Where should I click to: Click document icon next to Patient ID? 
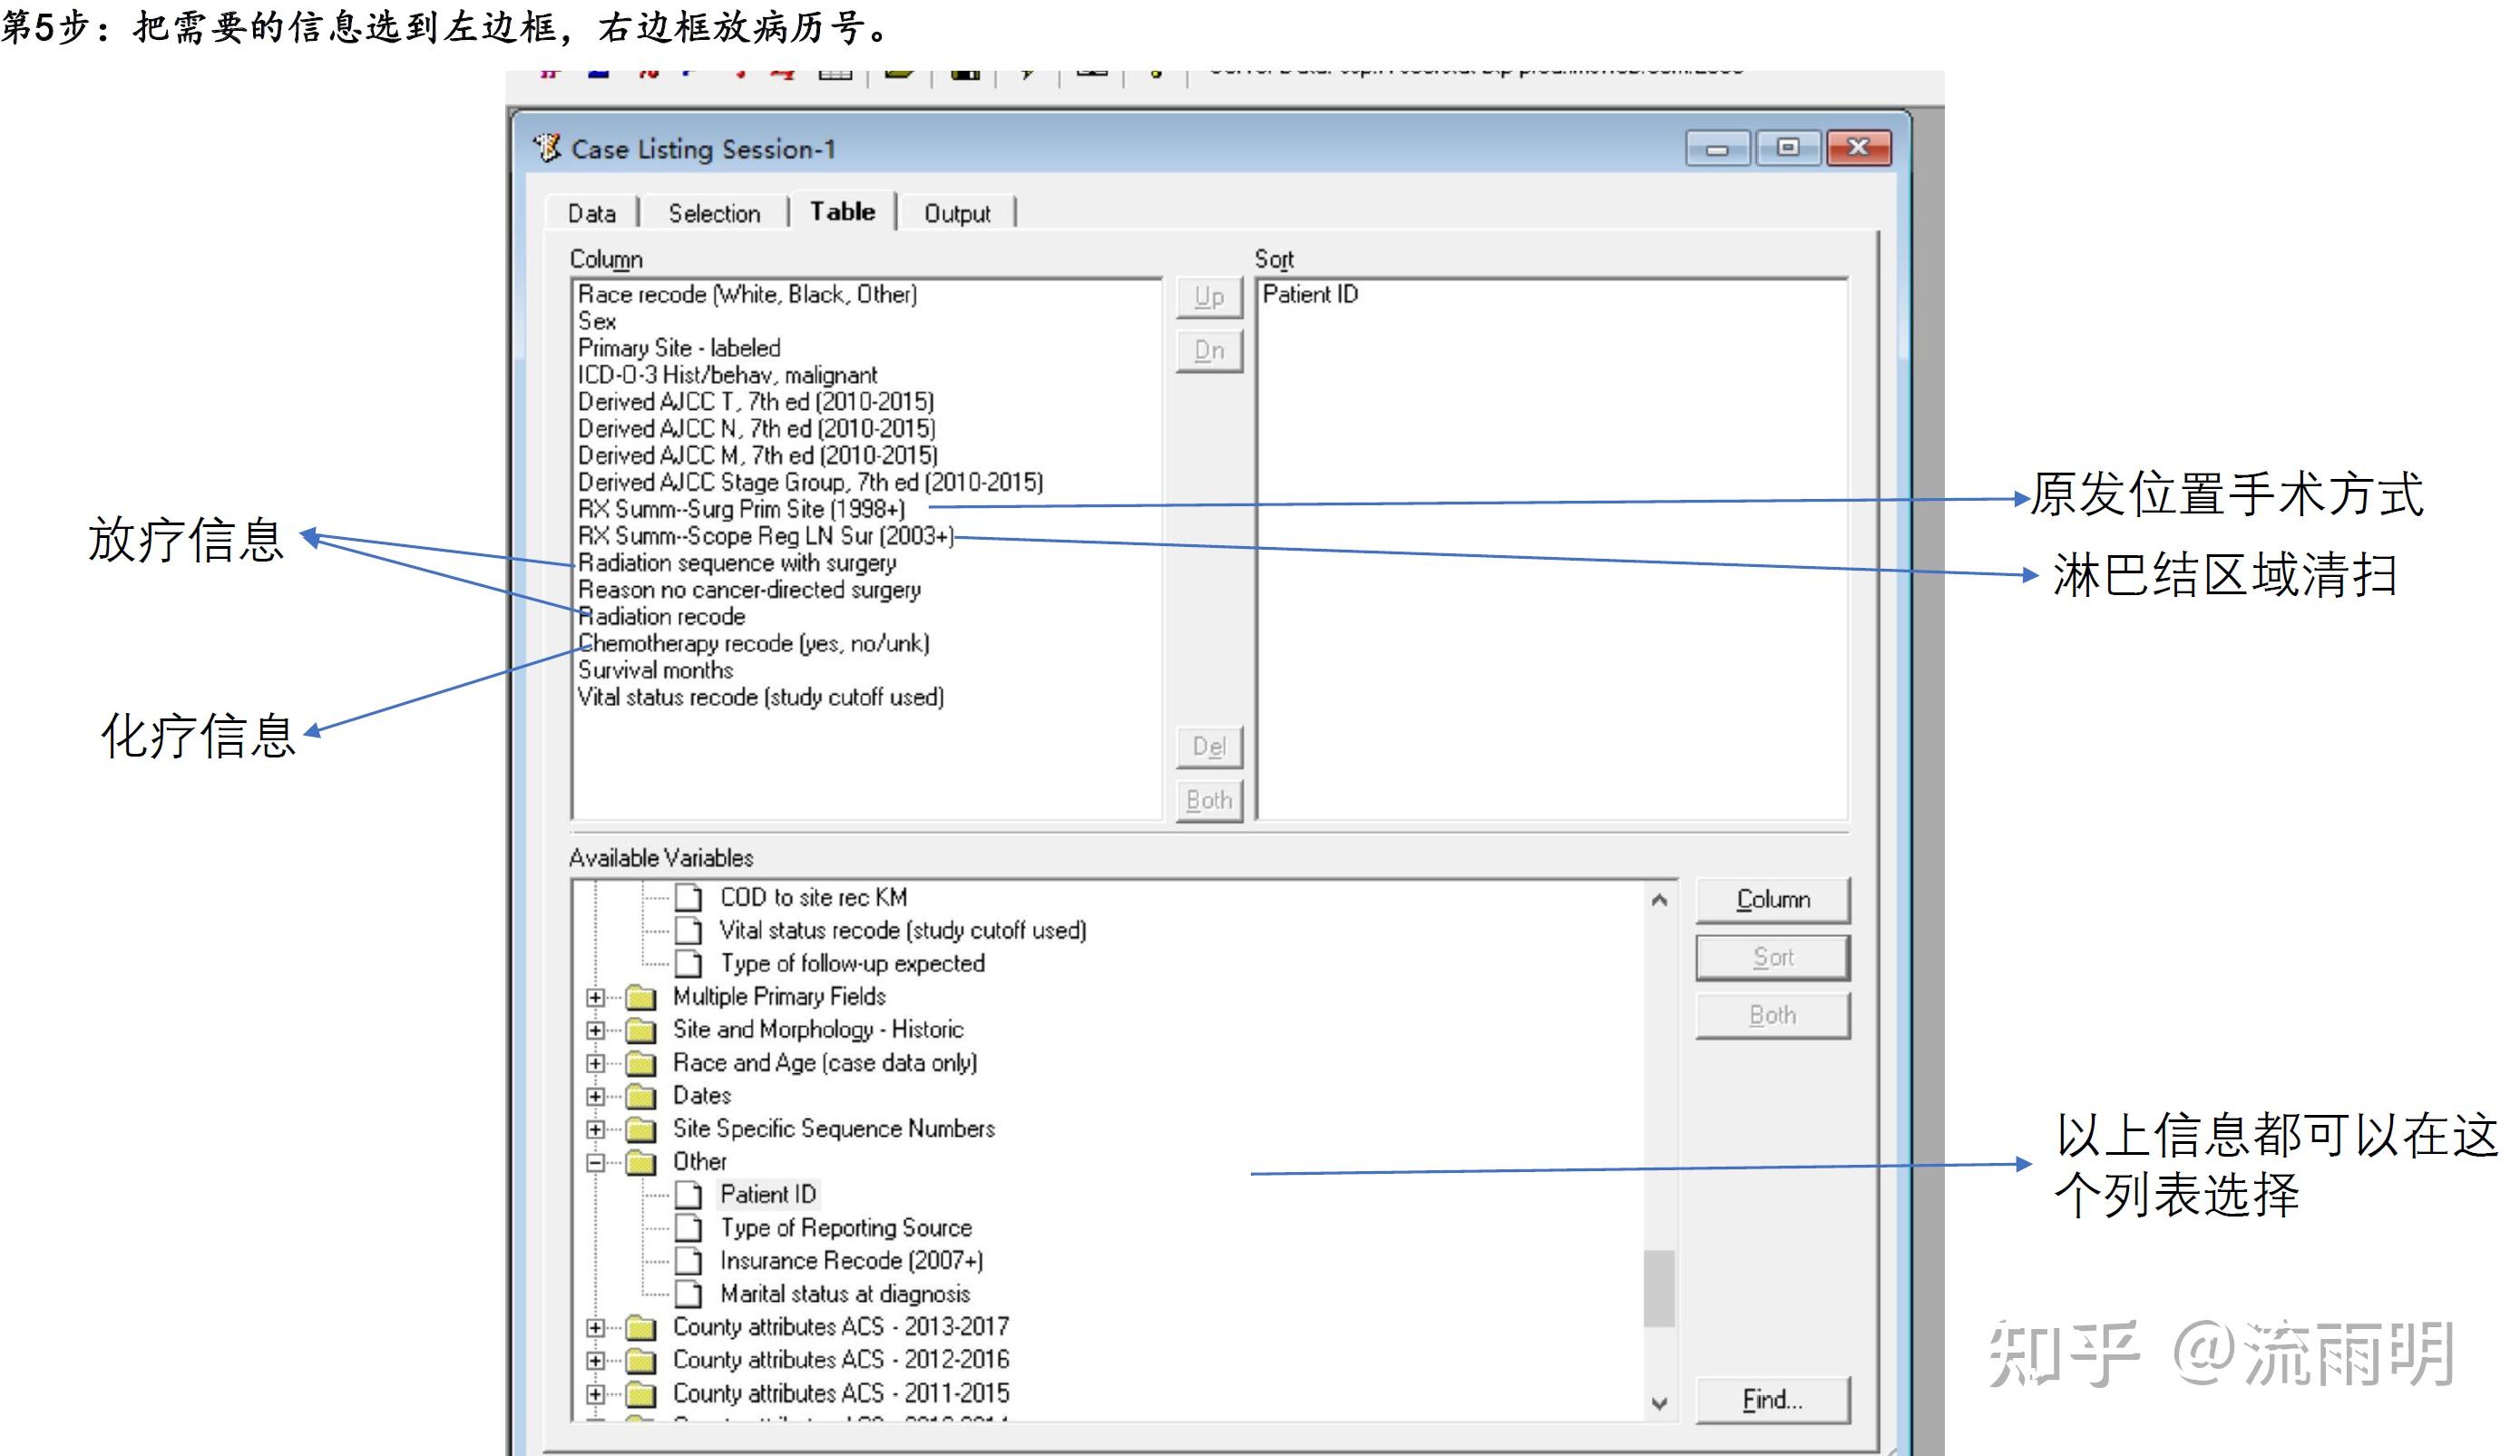[x=688, y=1194]
